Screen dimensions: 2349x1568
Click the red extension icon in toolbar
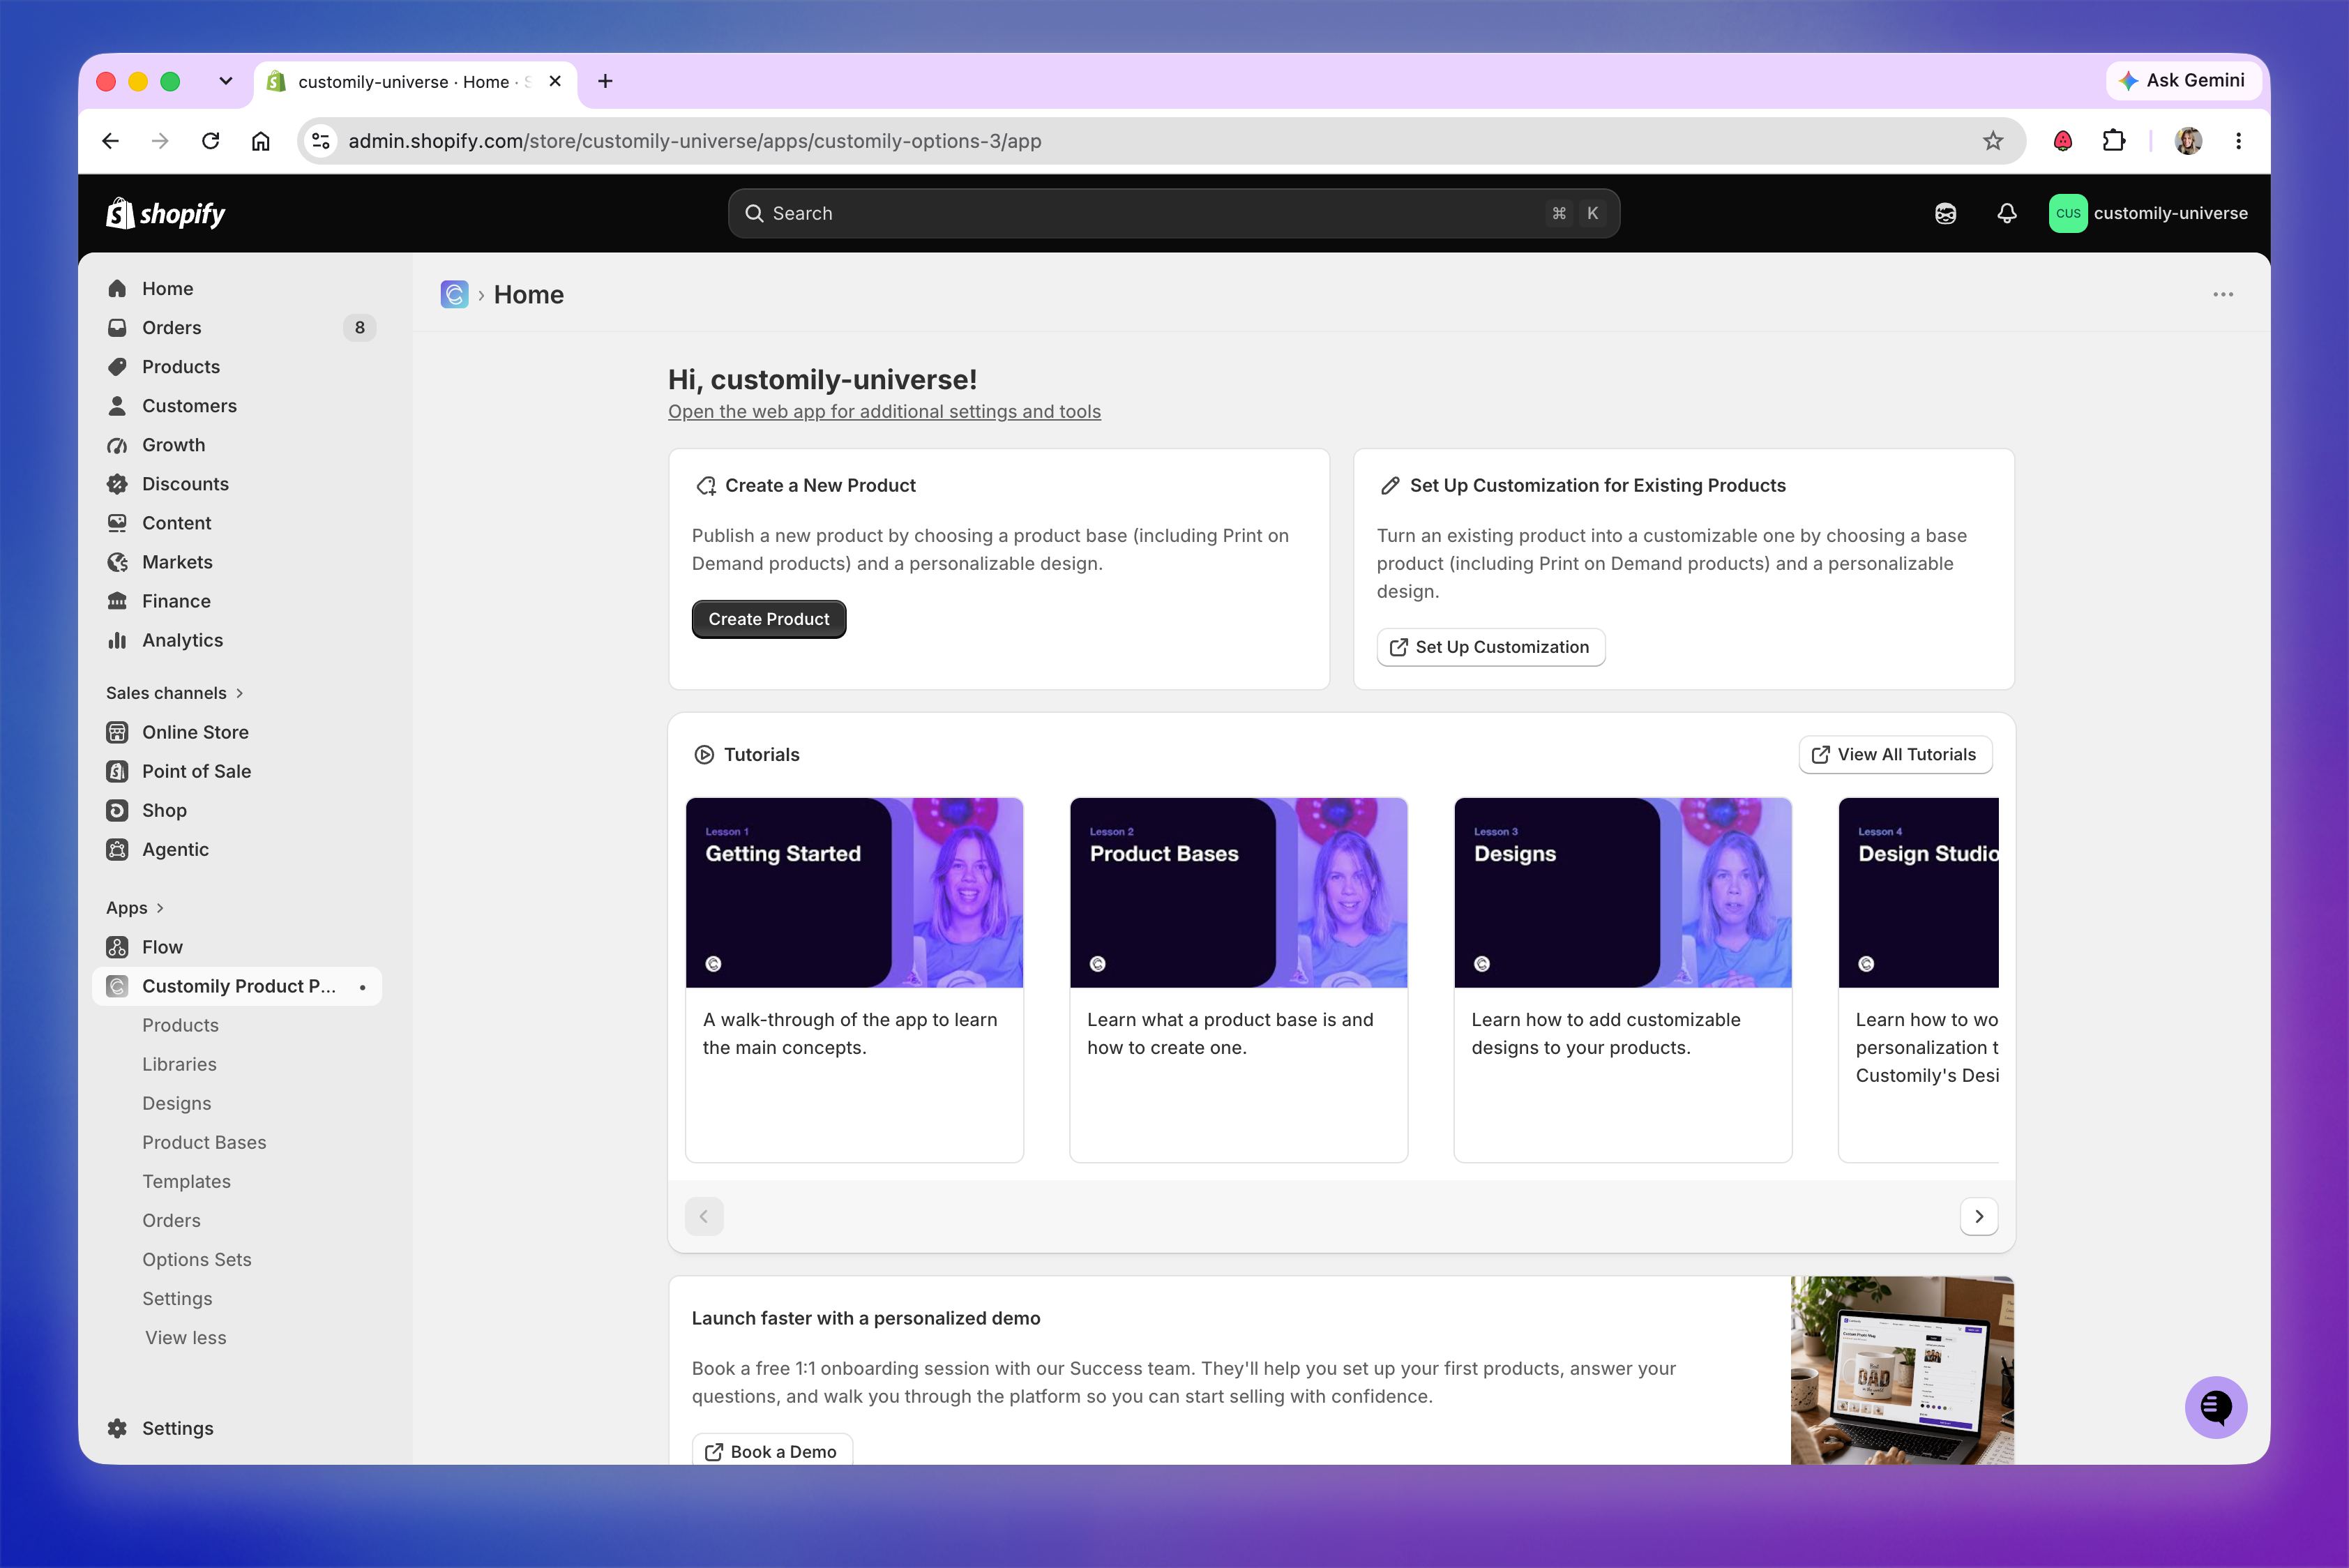pyautogui.click(x=2062, y=141)
